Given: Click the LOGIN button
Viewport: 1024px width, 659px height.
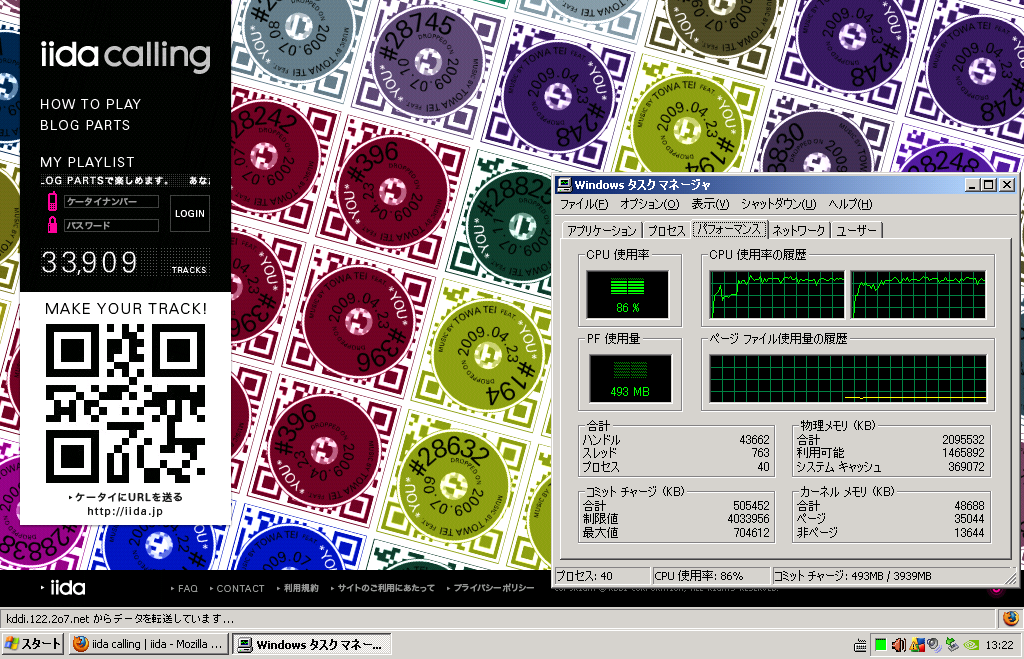Looking at the screenshot, I should pyautogui.click(x=189, y=214).
